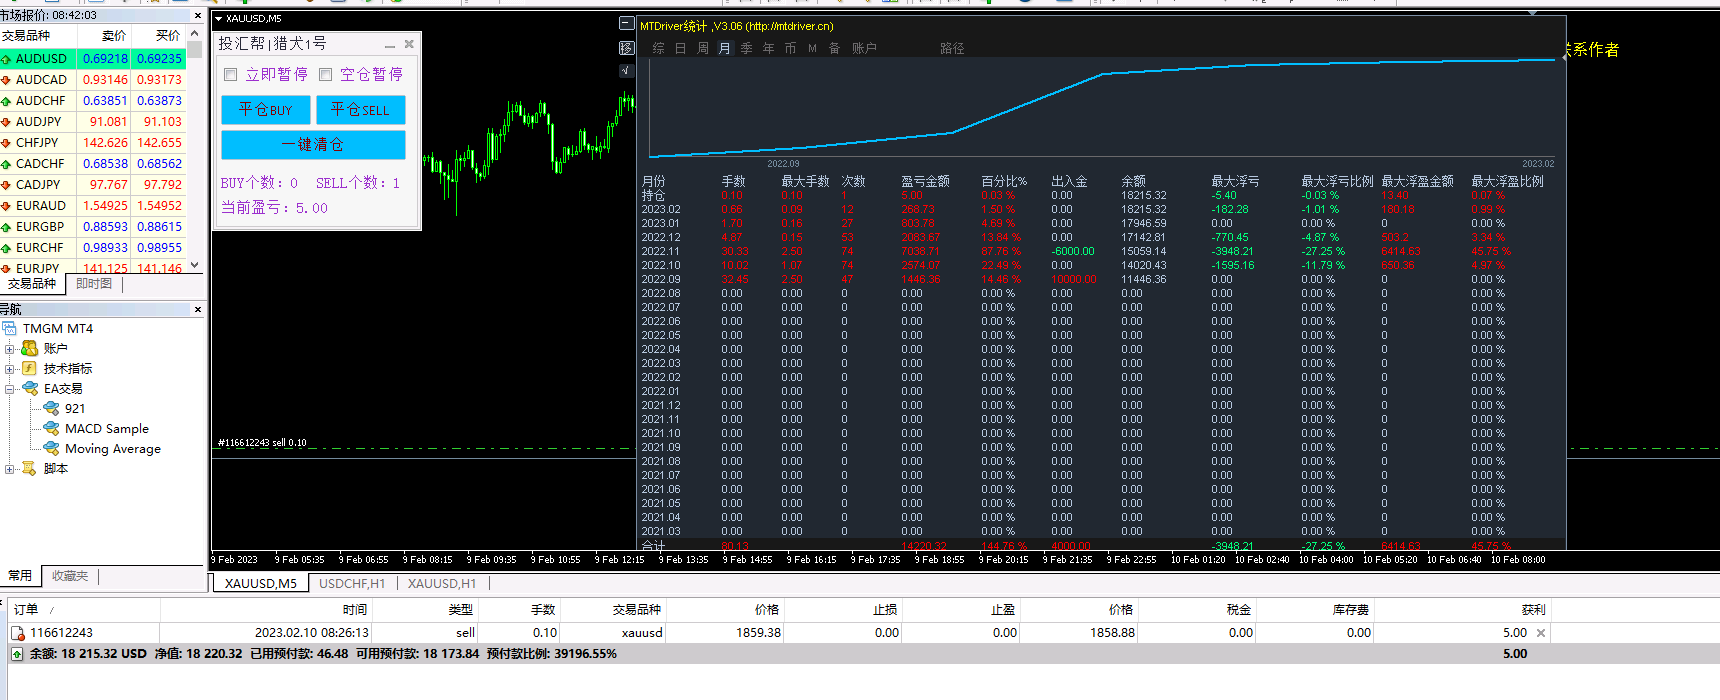
Task: Click the 技术指标 indicators icon in navigator
Action: 30,368
